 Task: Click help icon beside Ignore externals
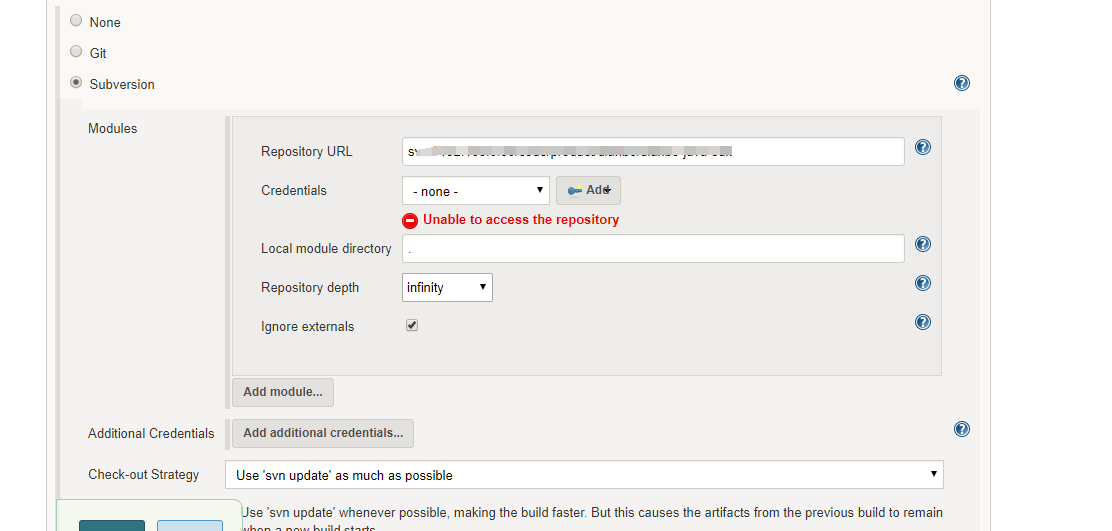point(923,322)
